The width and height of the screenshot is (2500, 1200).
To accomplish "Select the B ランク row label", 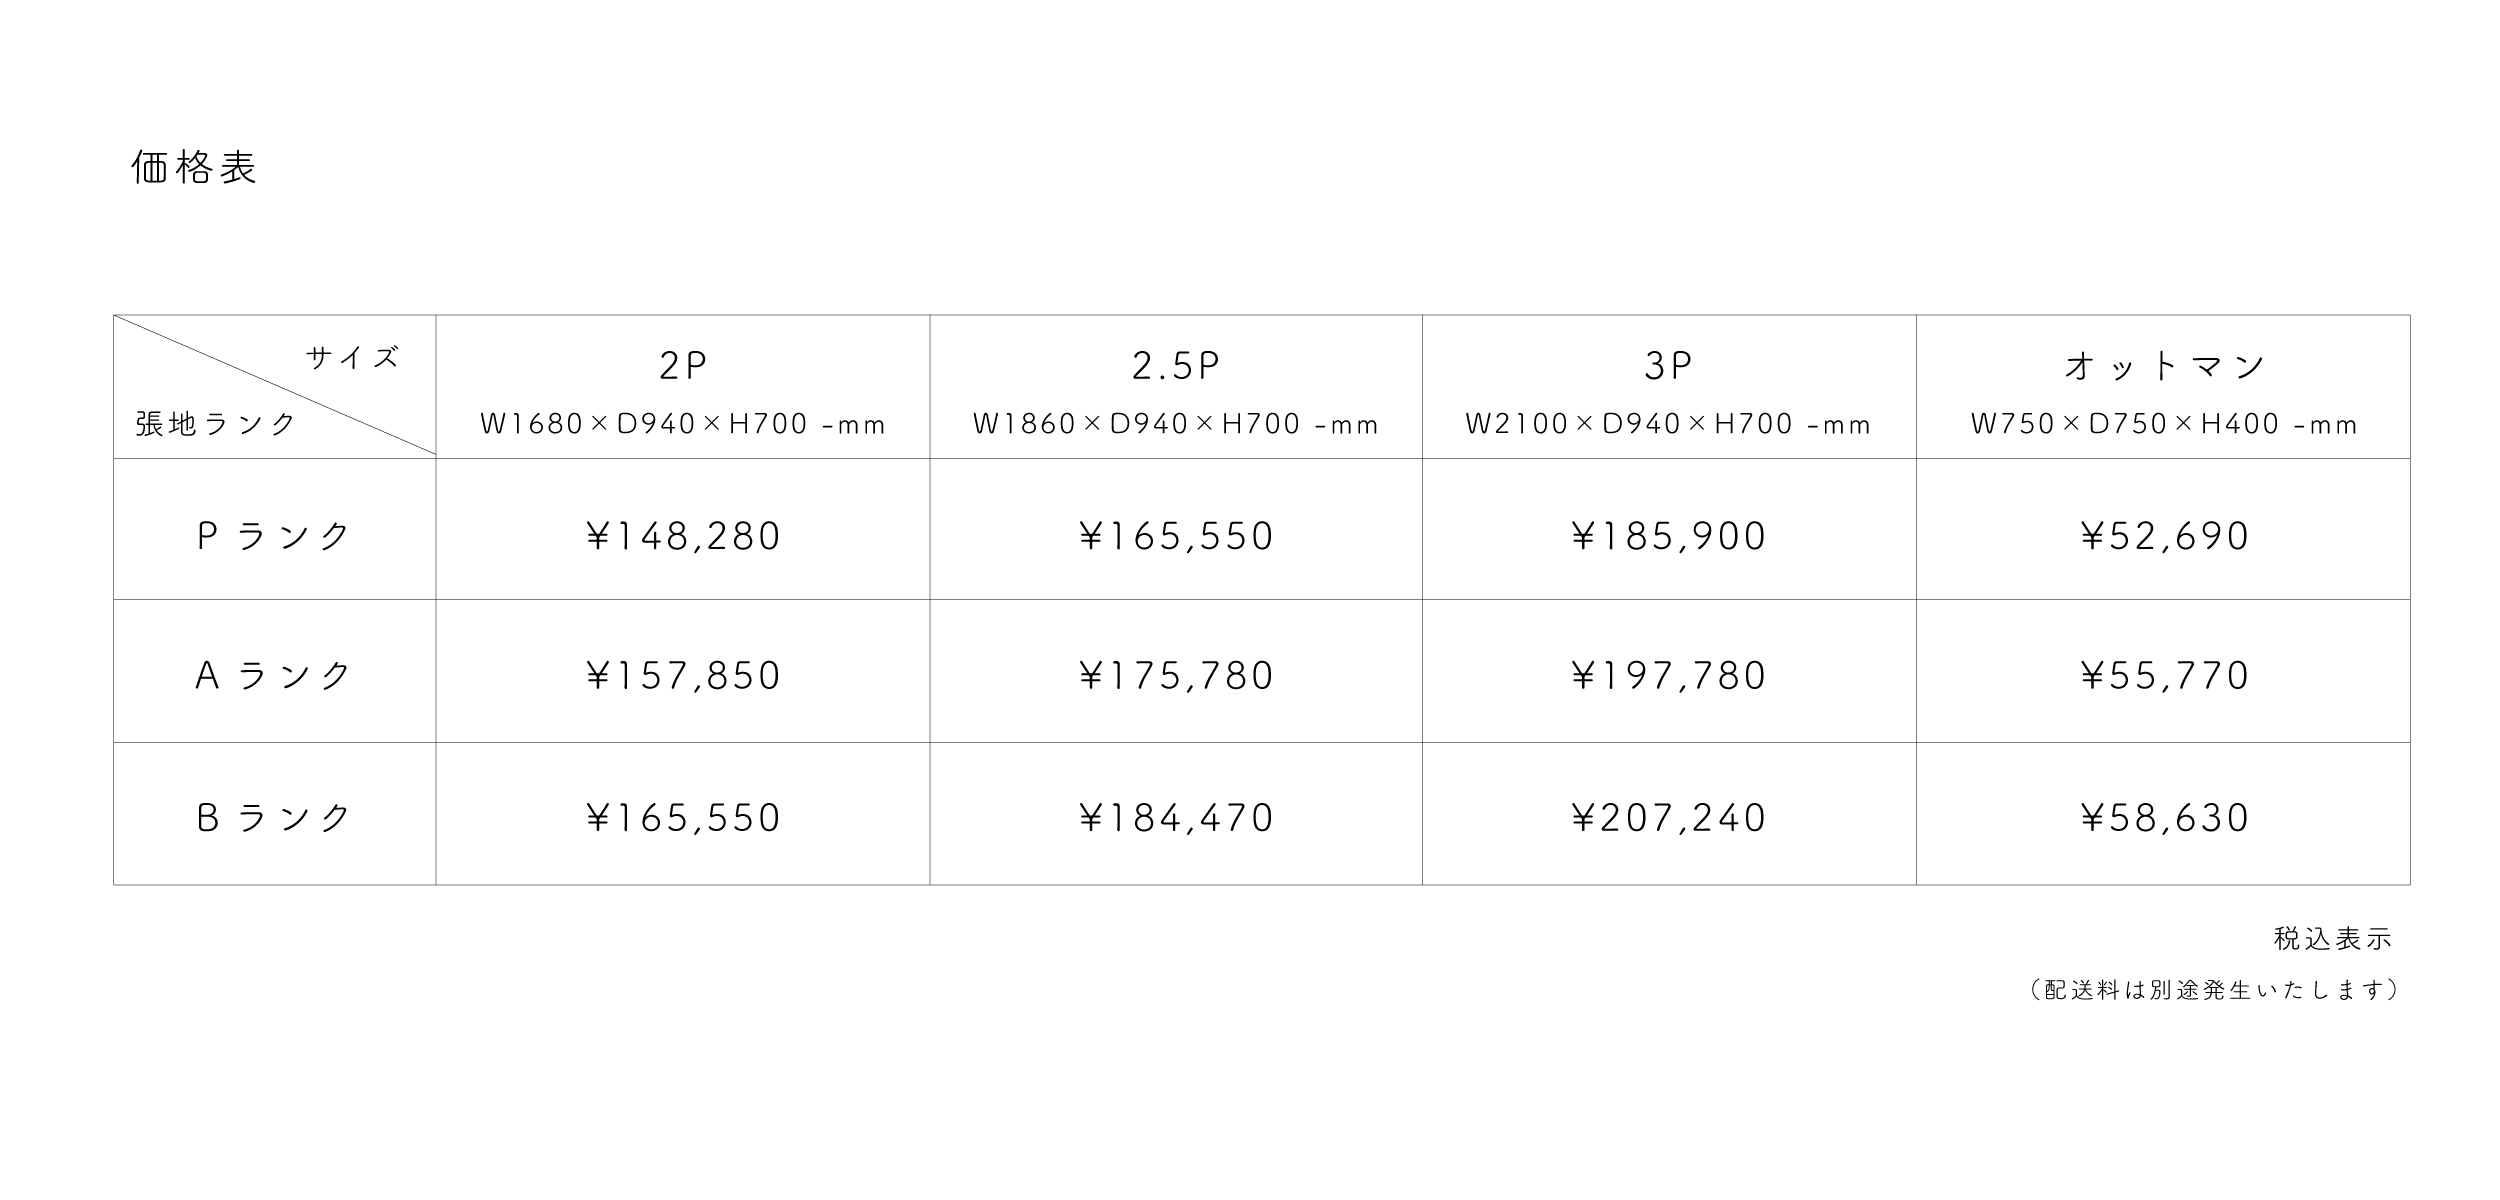I will (274, 819).
